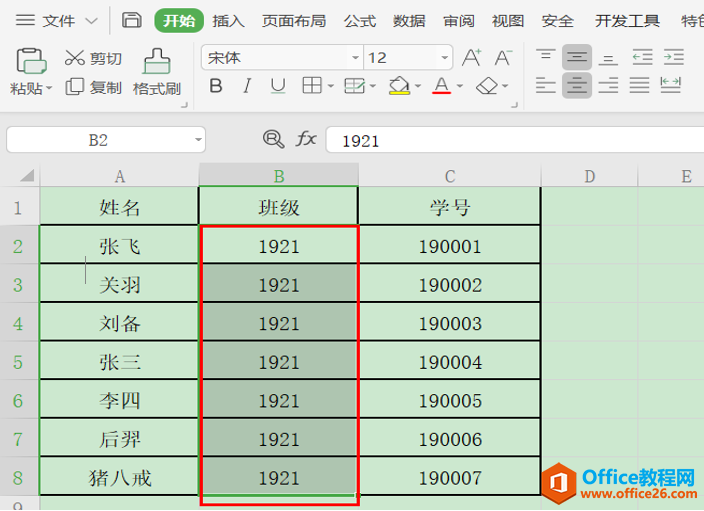Switch to the 数据 tab

click(x=409, y=21)
